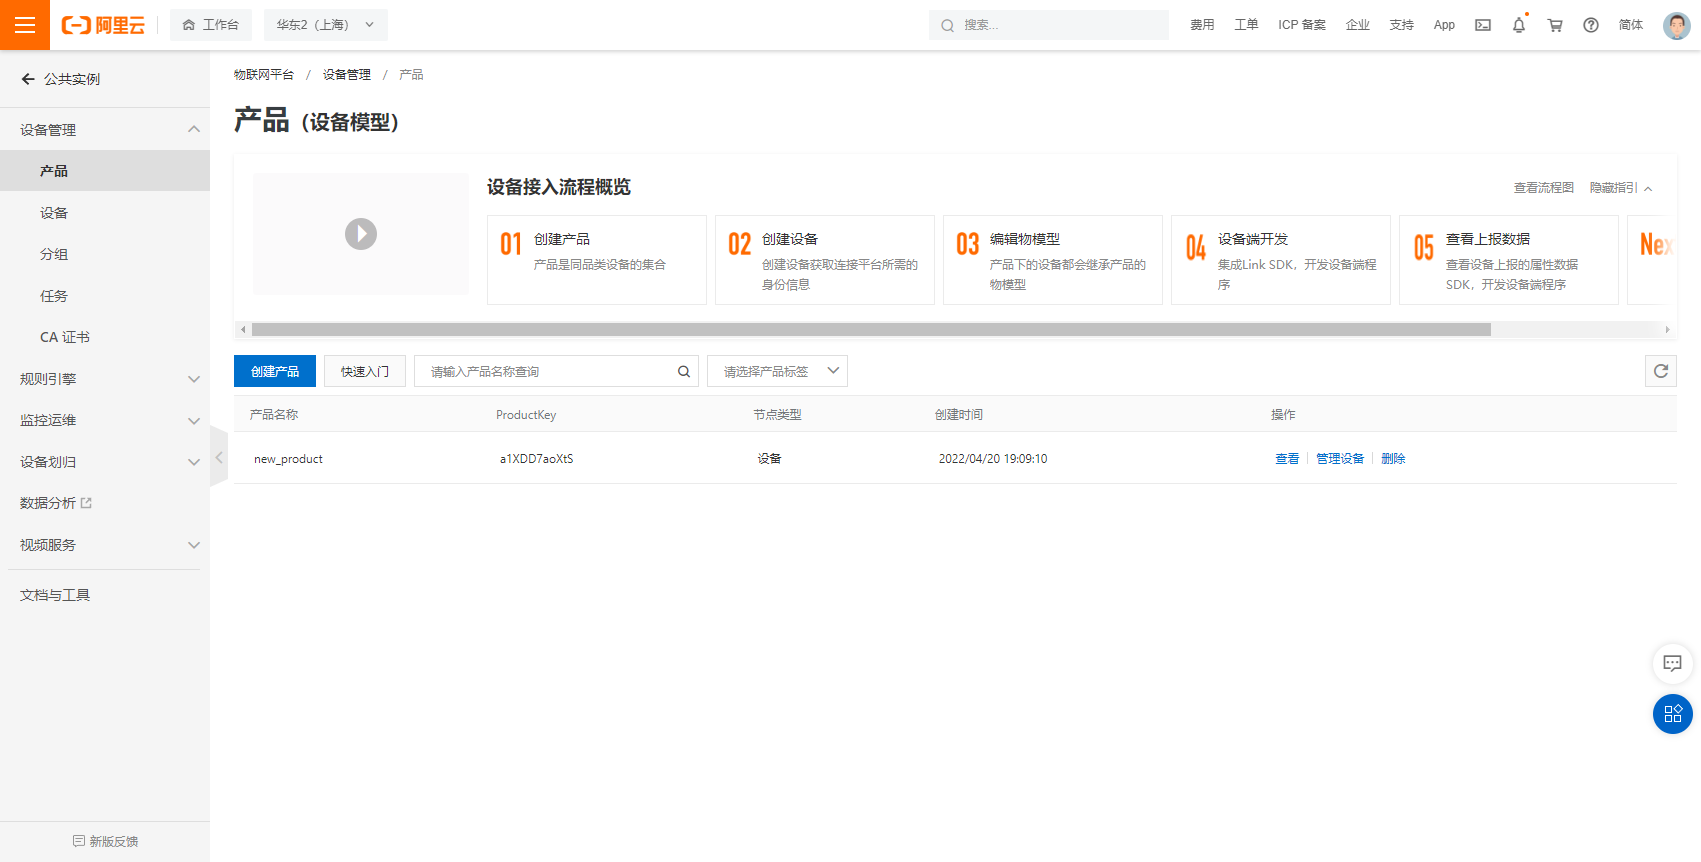Launch the Cloud Shell terminal icon
Screen dimensions: 1701x862
tap(1483, 25)
